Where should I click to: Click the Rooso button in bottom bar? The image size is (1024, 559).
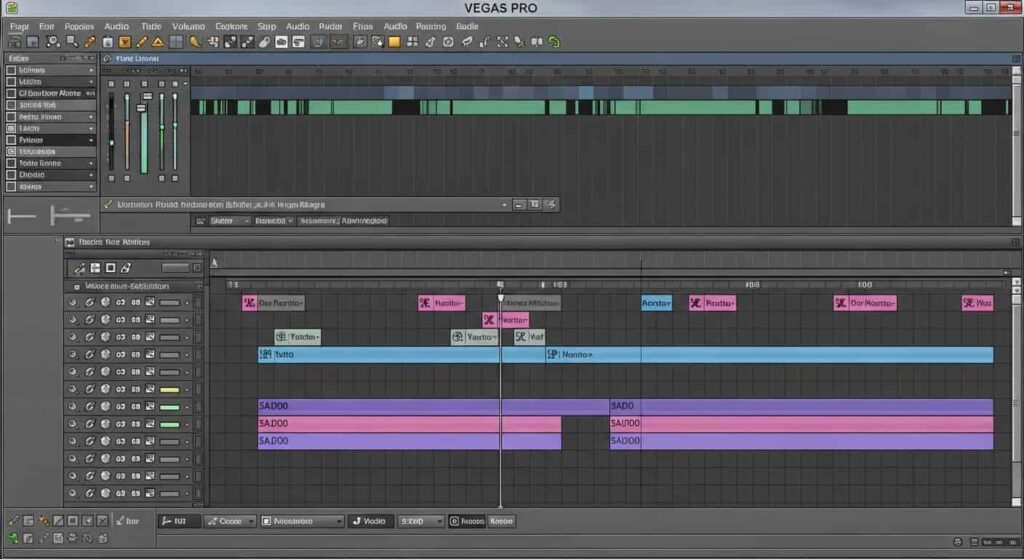coord(467,521)
